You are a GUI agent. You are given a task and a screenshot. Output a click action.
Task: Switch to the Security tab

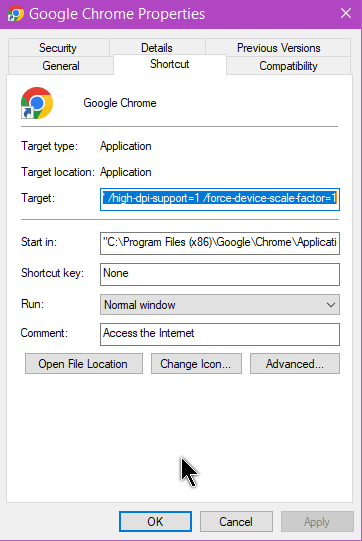coord(58,48)
